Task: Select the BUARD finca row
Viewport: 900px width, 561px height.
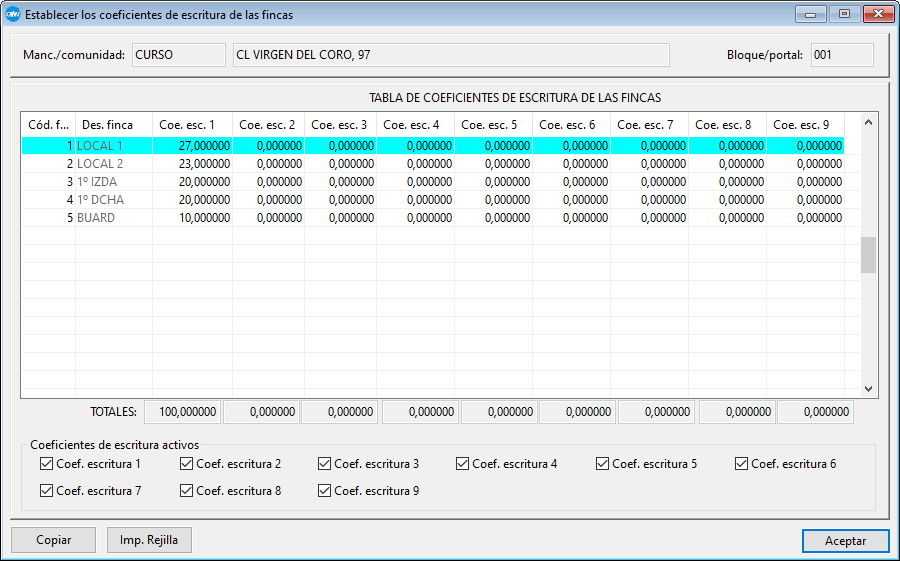Action: [x=96, y=218]
